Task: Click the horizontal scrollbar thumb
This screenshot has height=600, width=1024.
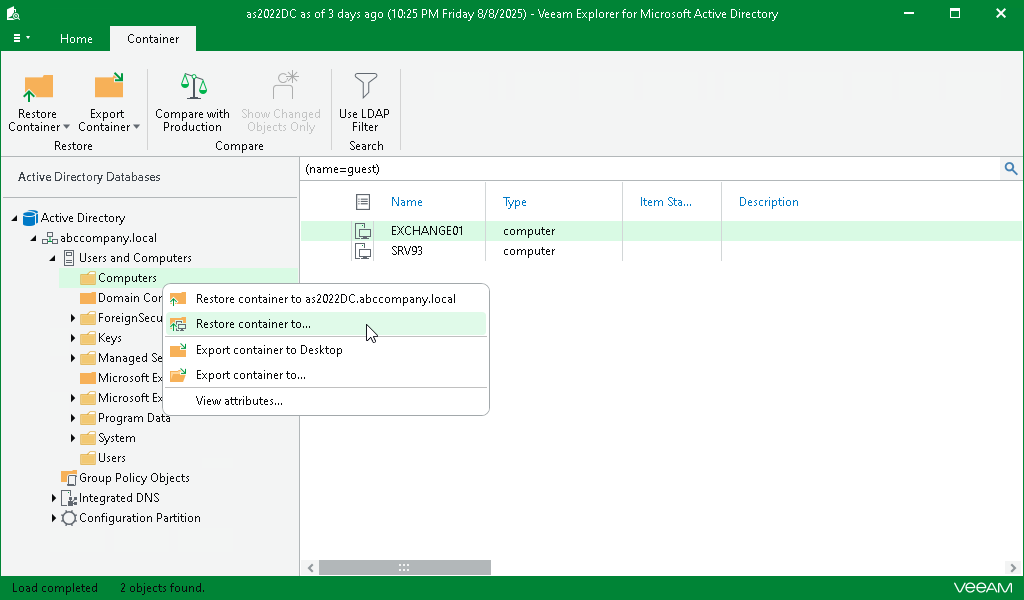Action: click(404, 568)
